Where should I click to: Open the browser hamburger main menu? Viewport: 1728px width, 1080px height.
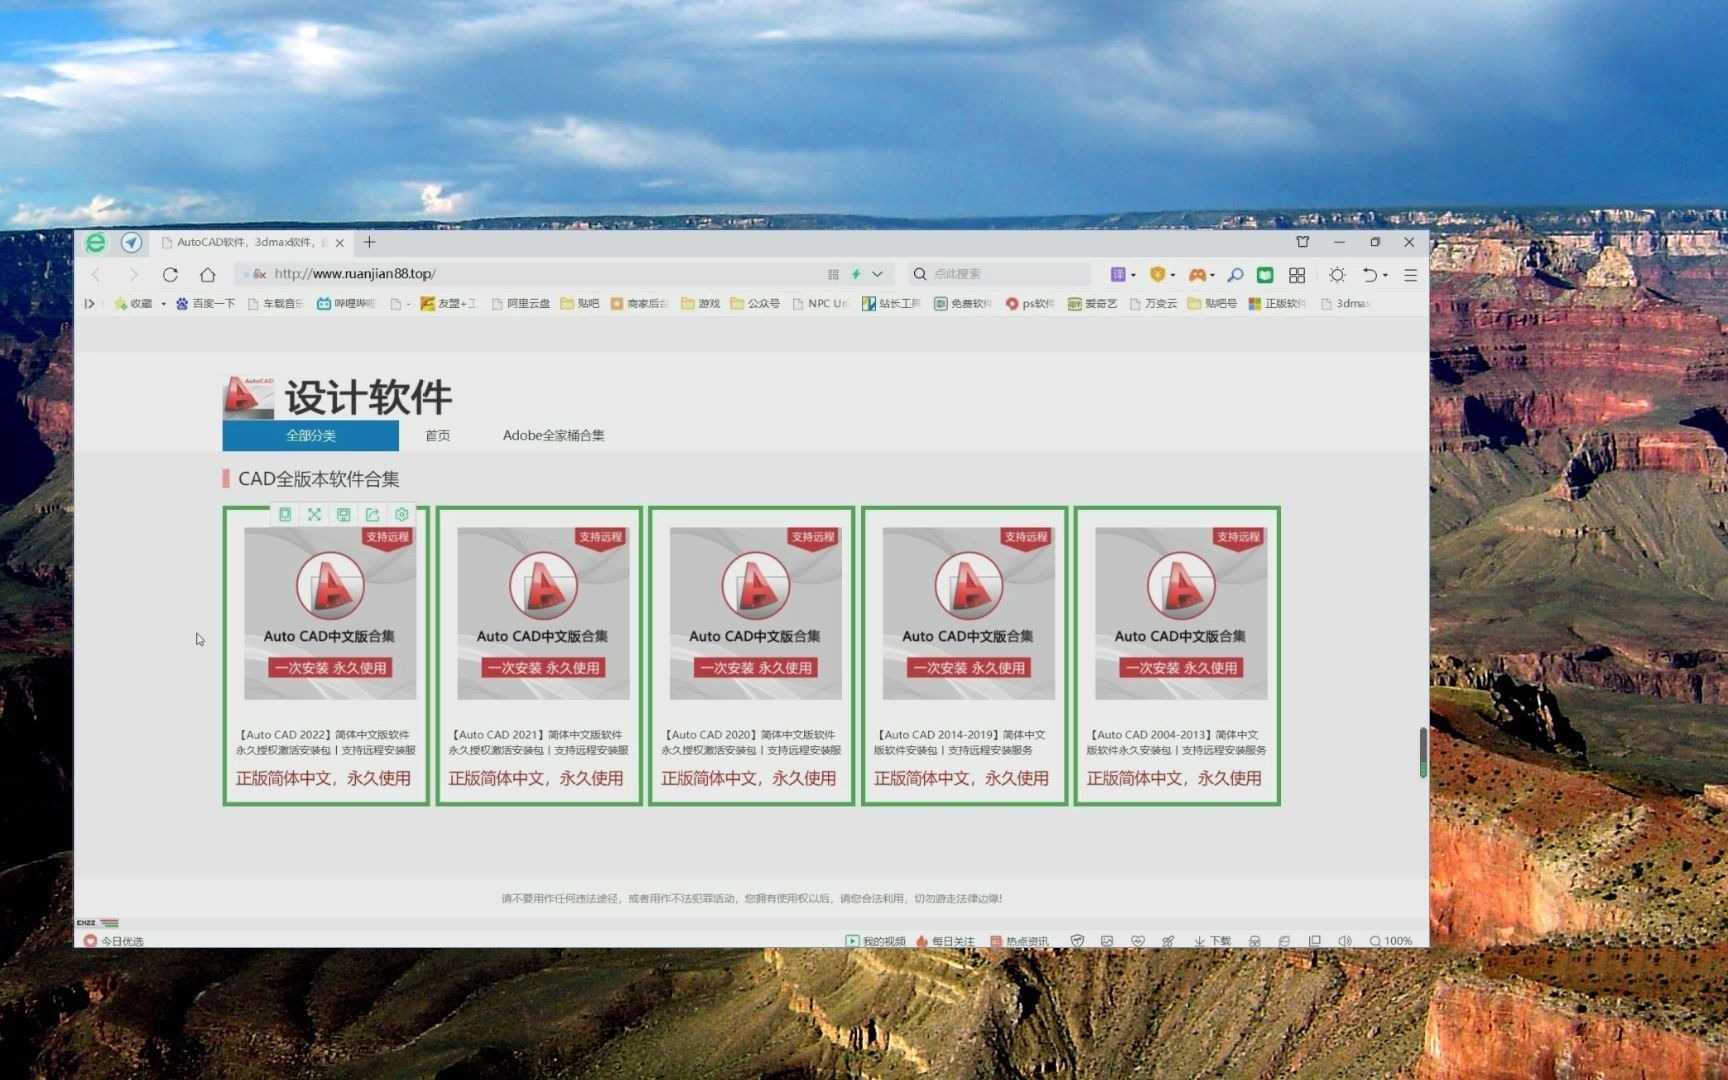pos(1410,275)
